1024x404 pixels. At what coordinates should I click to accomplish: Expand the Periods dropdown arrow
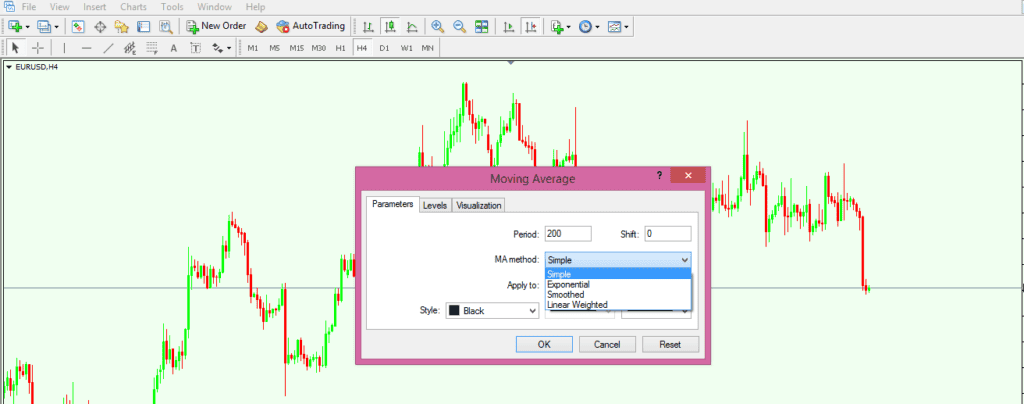pyautogui.click(x=597, y=27)
